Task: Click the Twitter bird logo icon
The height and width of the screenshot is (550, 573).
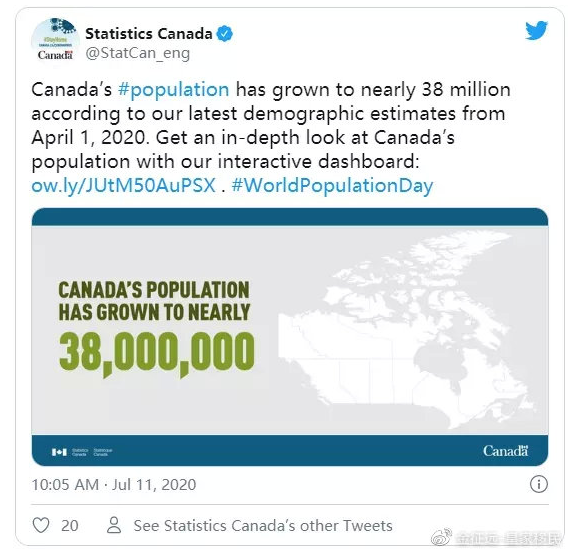Action: pyautogui.click(x=536, y=30)
